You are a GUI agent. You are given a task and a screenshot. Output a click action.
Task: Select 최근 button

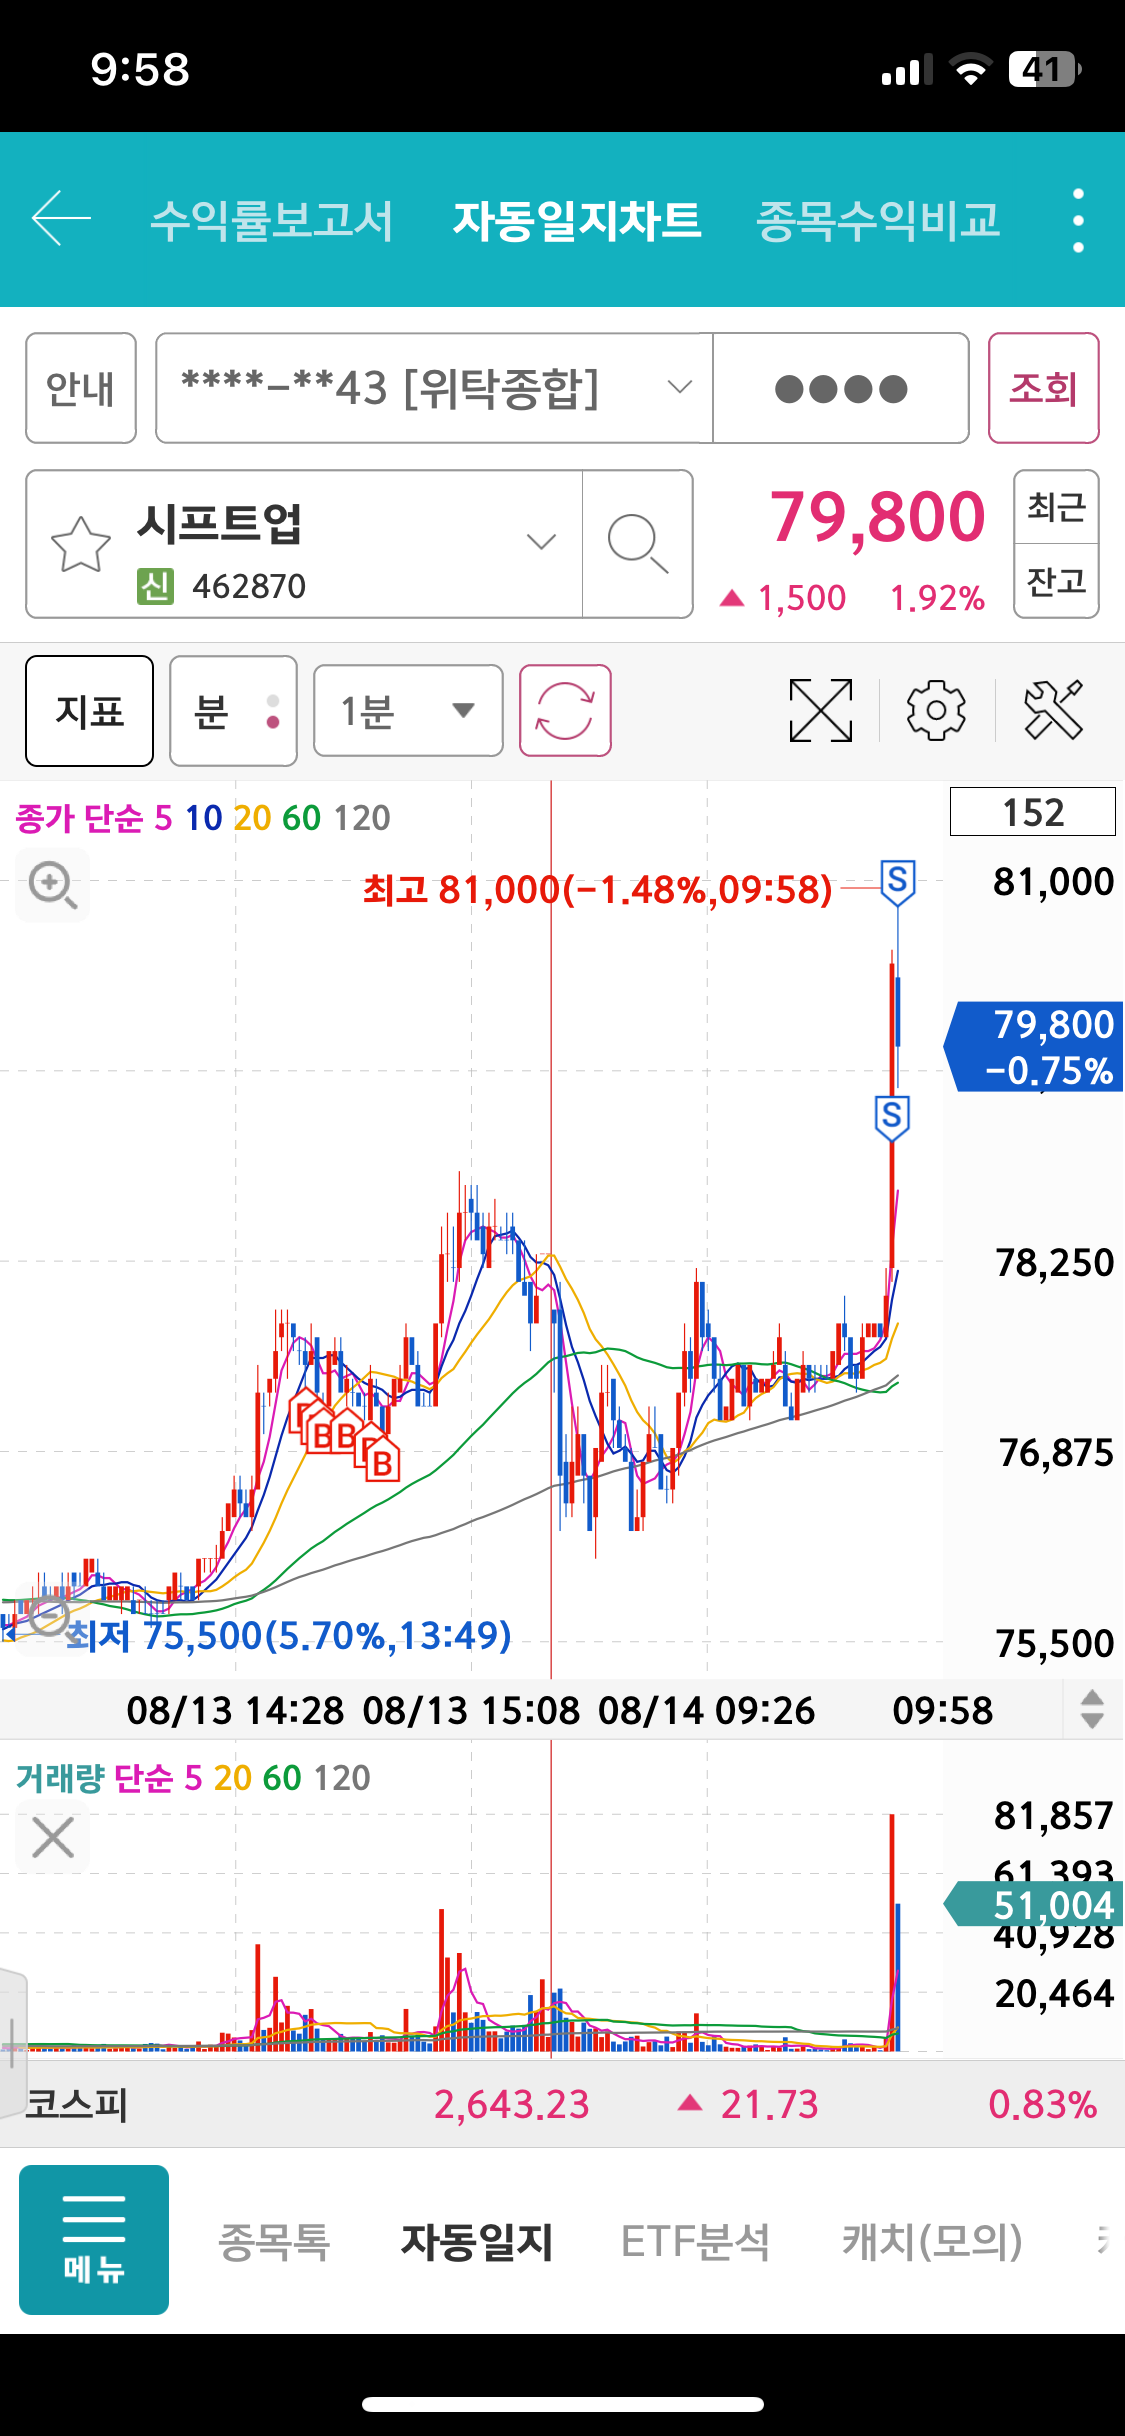[1056, 507]
